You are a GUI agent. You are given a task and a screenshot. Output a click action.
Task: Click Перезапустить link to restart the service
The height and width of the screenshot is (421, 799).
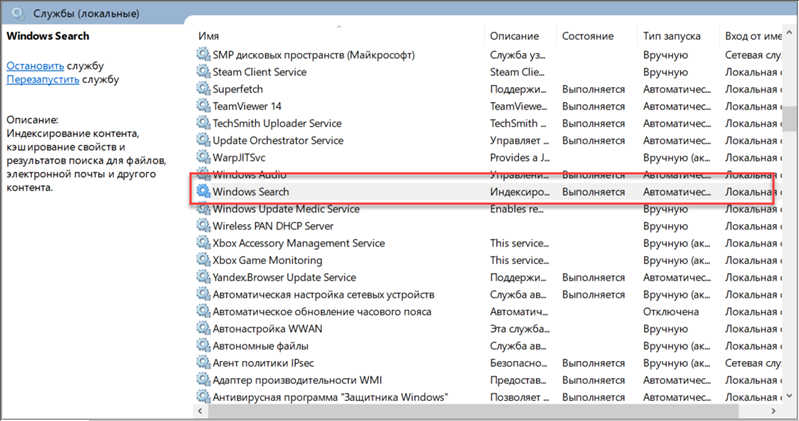click(x=43, y=80)
